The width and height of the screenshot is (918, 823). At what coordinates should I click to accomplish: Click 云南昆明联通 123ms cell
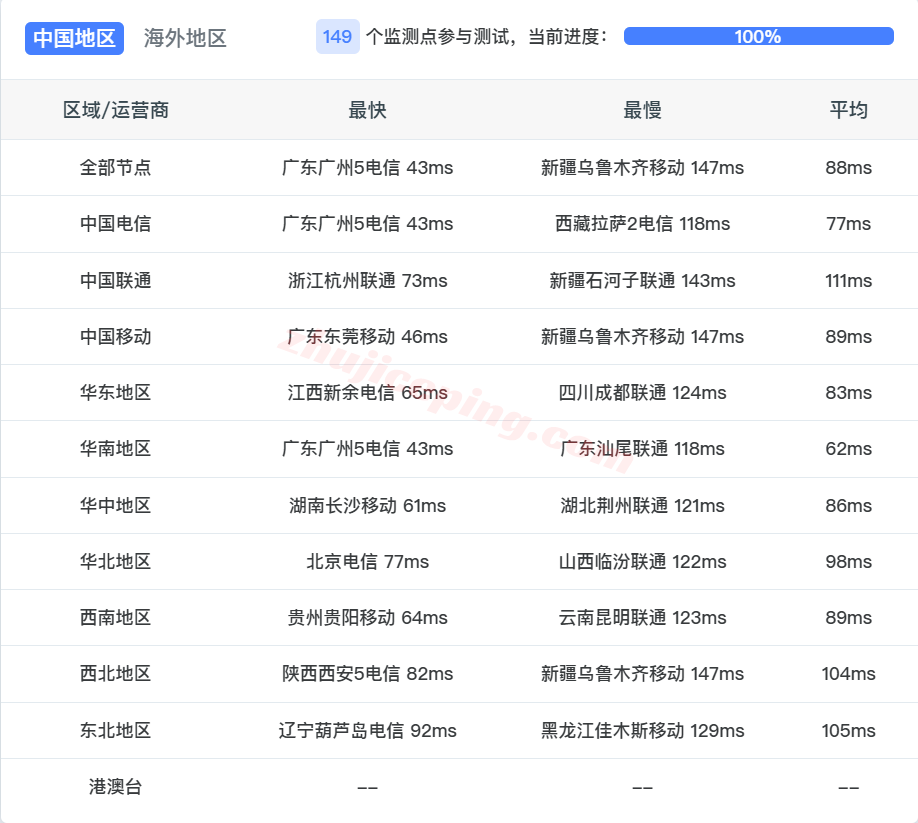(x=642, y=618)
